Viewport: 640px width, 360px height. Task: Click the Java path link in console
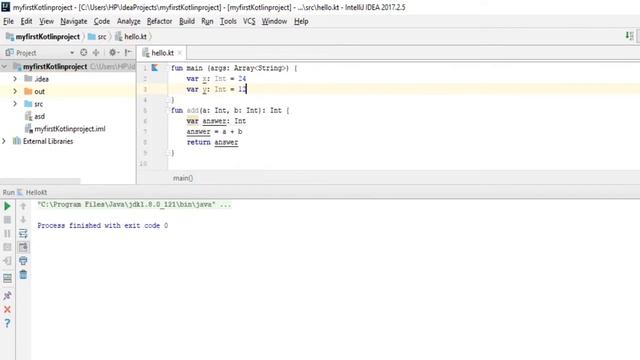pos(134,204)
